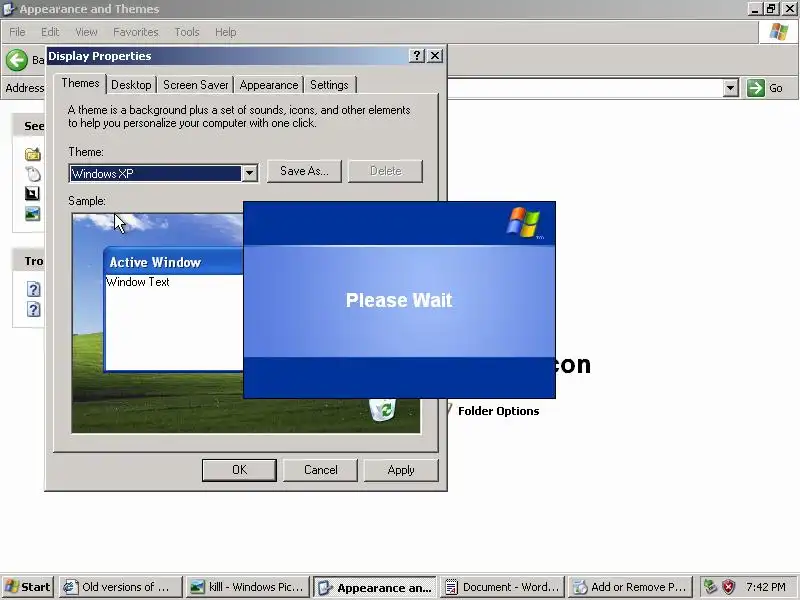Open the Start menu
The height and width of the screenshot is (600, 800).
tap(28, 587)
